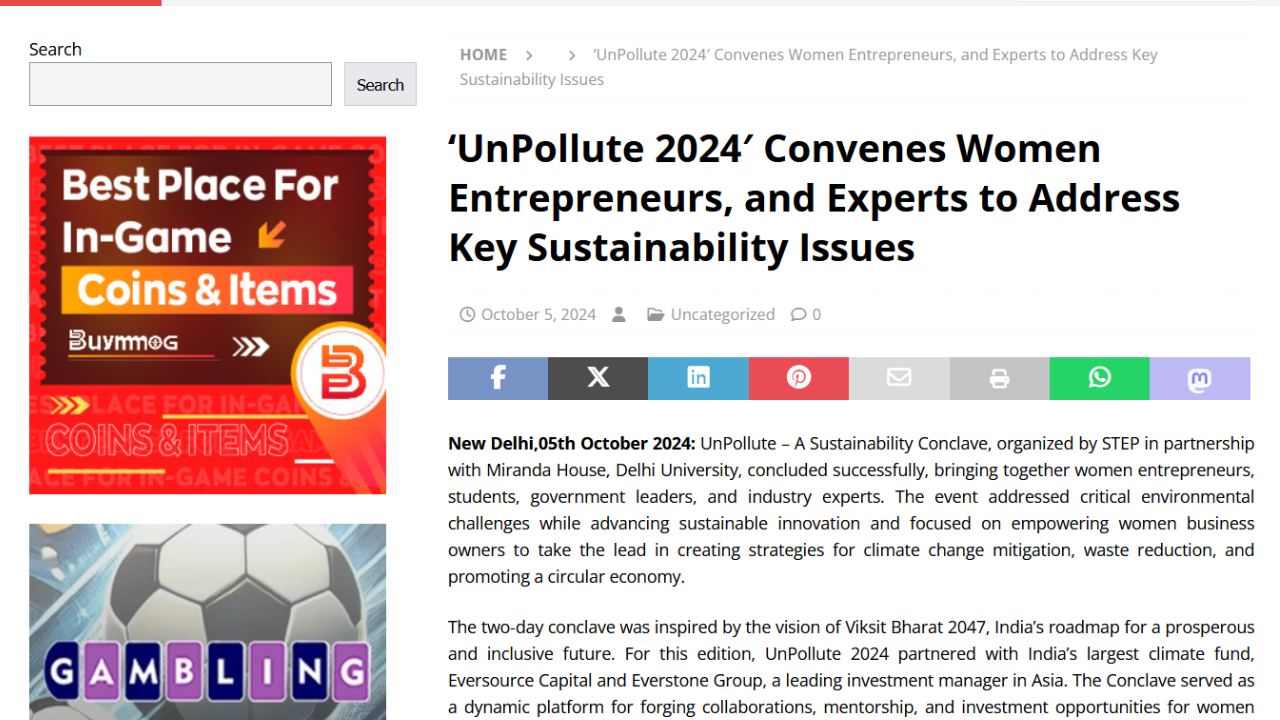The height and width of the screenshot is (720, 1280).
Task: Click the article title in breadcrumb
Action: (875, 55)
